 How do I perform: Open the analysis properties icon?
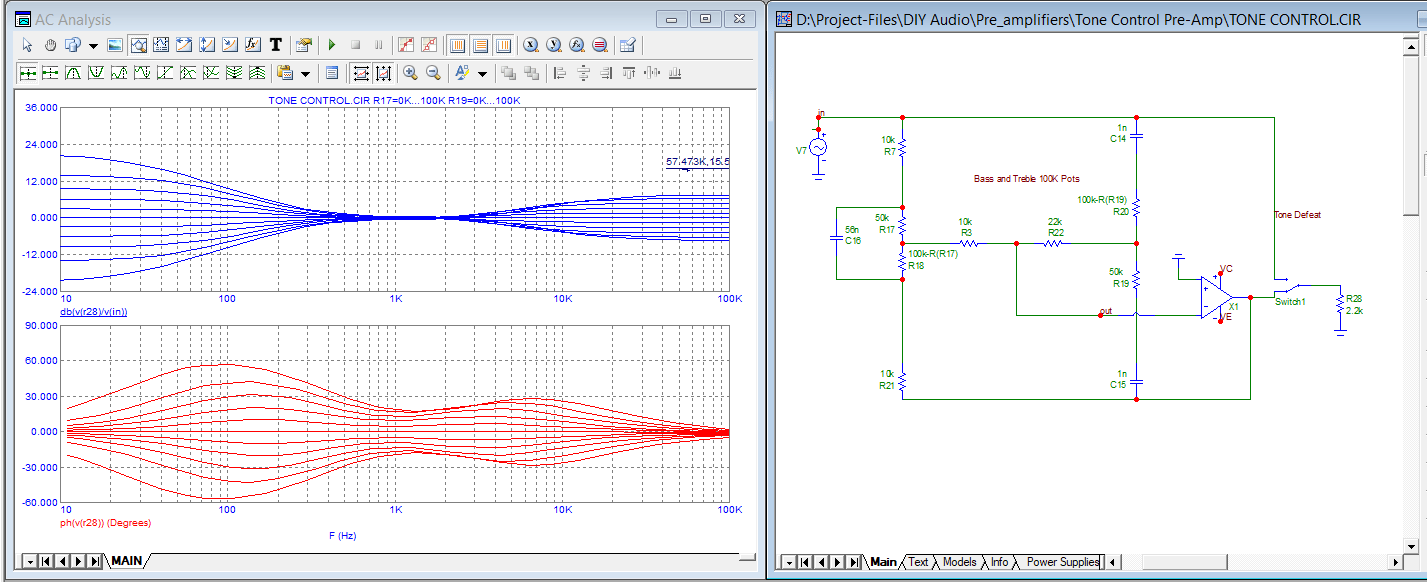point(304,45)
